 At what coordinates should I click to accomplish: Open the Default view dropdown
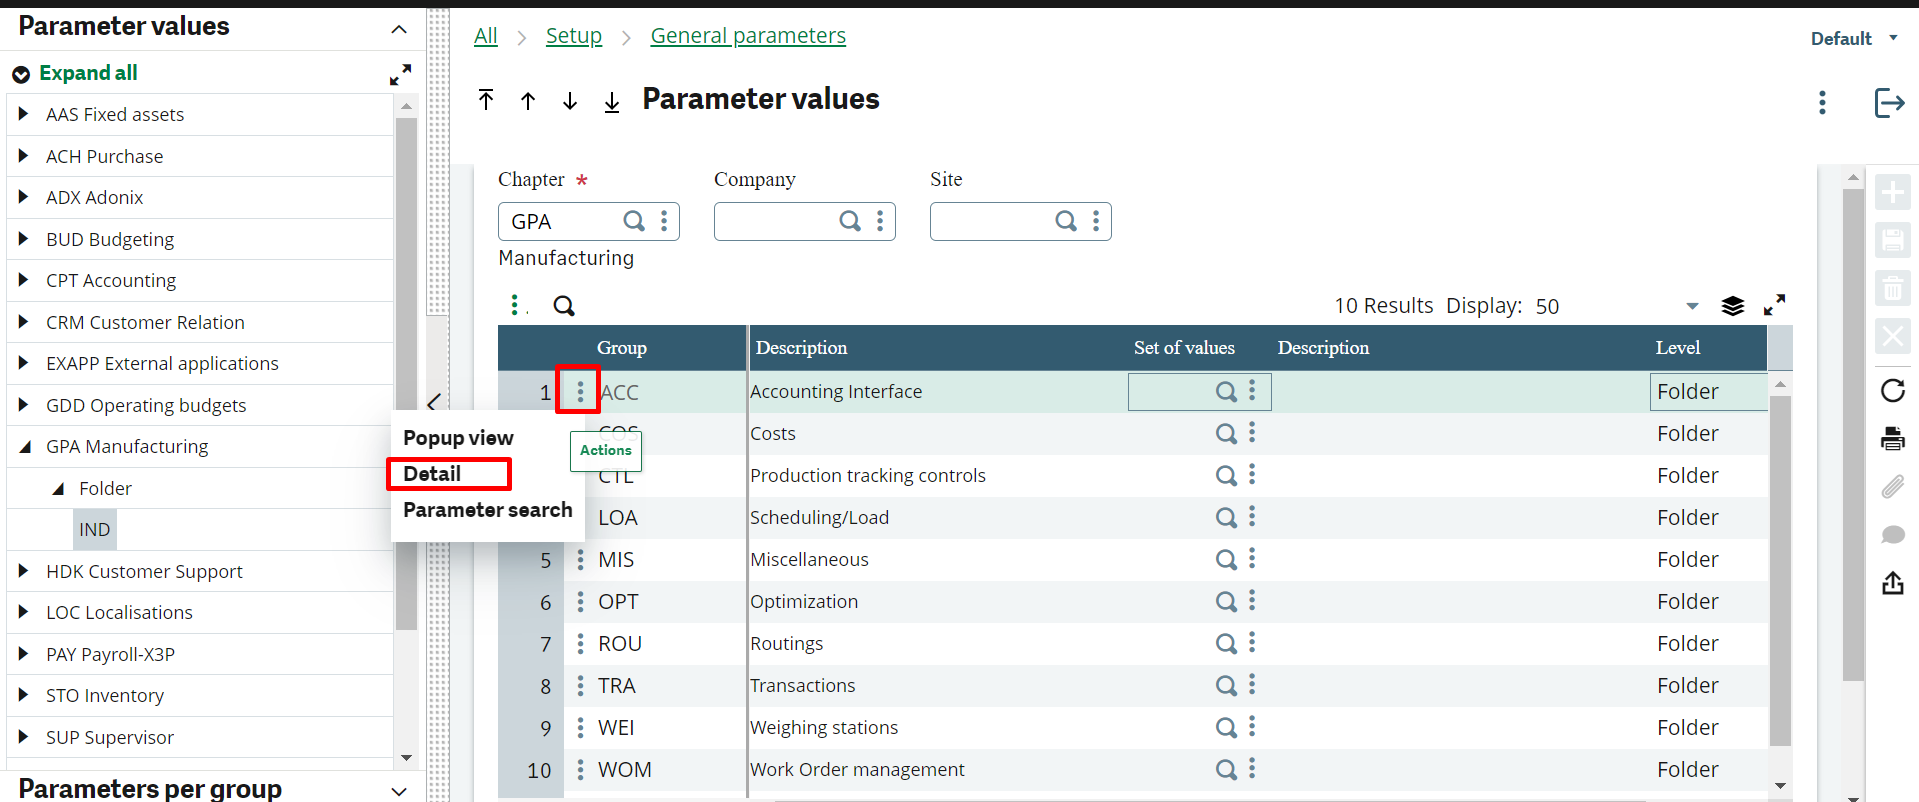[1853, 38]
